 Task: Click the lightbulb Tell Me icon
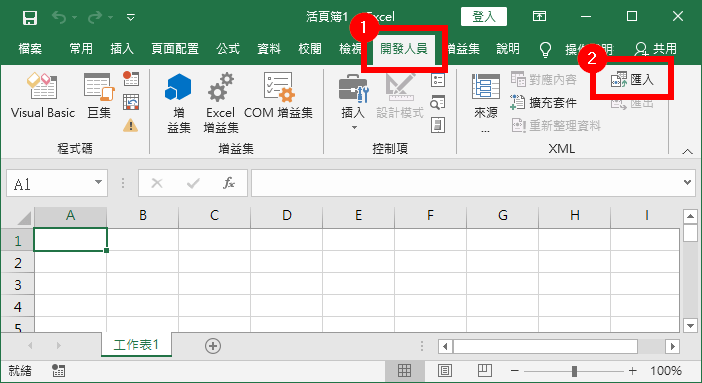coord(545,49)
